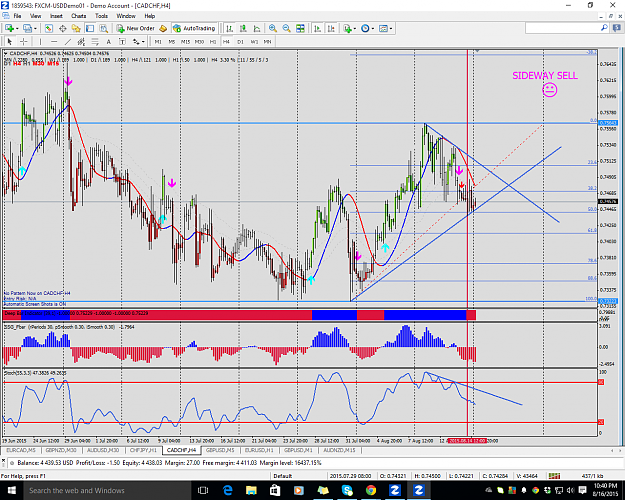Image resolution: width=625 pixels, height=500 pixels.
Task: Open the Tools menu
Action: 101,16
